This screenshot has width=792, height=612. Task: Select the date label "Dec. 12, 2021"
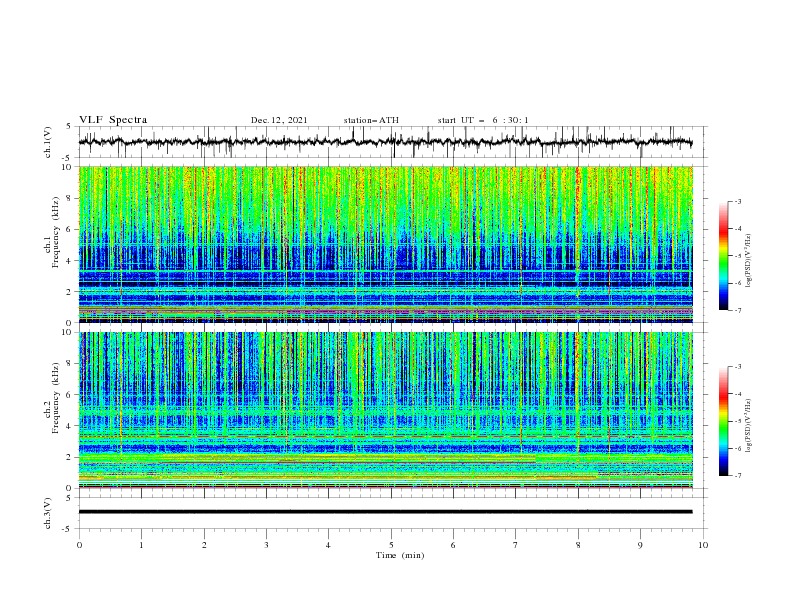279,120
